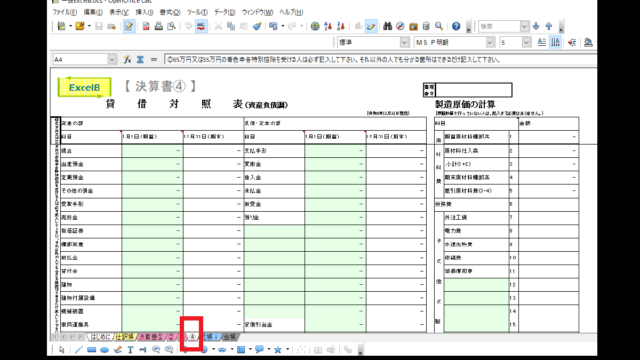
Task: Click the Sort Ascending icon
Action: point(328,27)
